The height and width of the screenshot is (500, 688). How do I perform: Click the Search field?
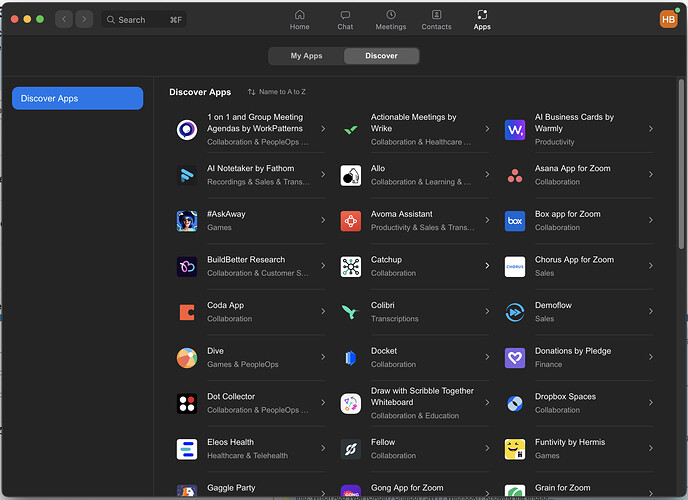click(x=144, y=20)
